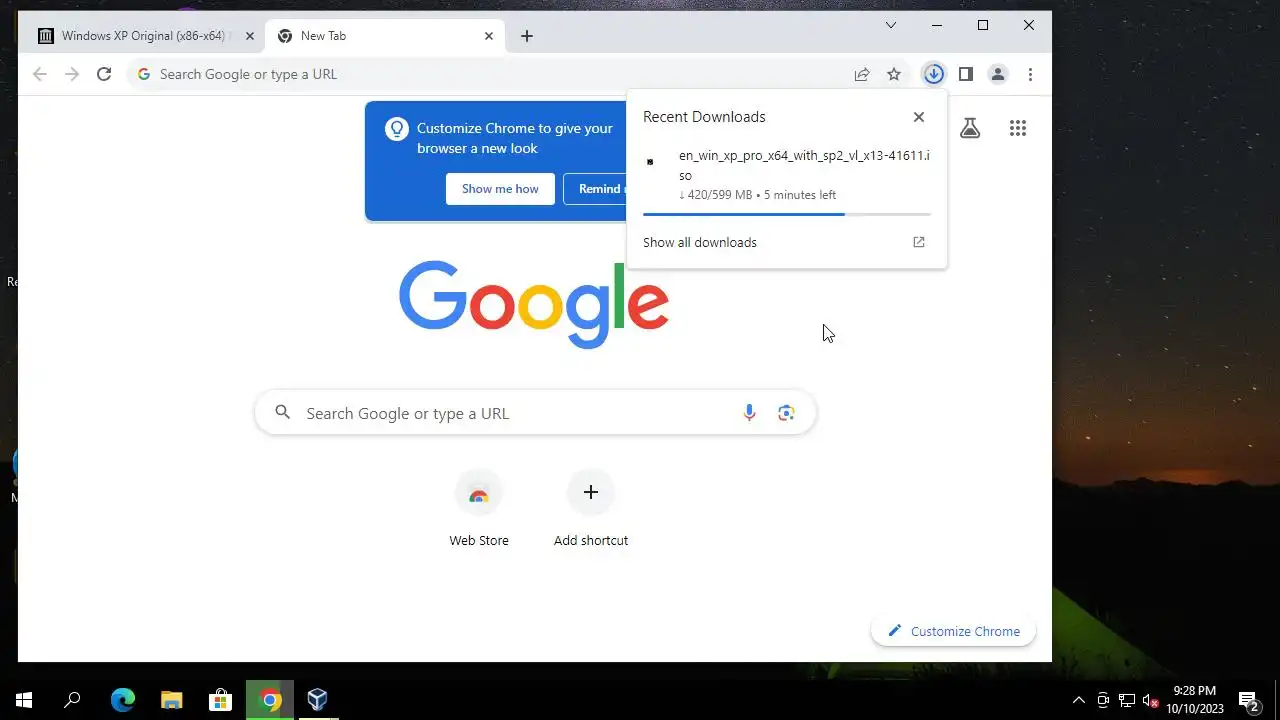This screenshot has height=720, width=1280.
Task: Switch to Windows XP Original tab
Action: (144, 36)
